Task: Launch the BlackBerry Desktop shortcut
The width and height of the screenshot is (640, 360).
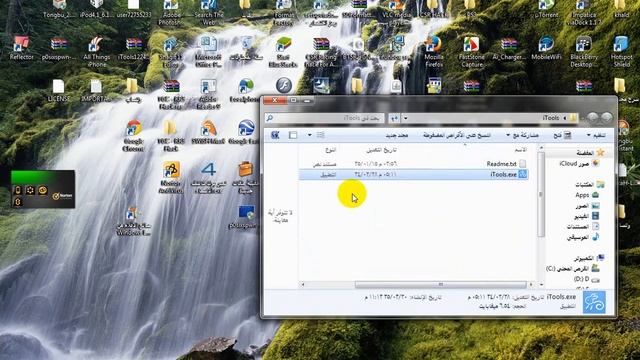Action: 584,52
